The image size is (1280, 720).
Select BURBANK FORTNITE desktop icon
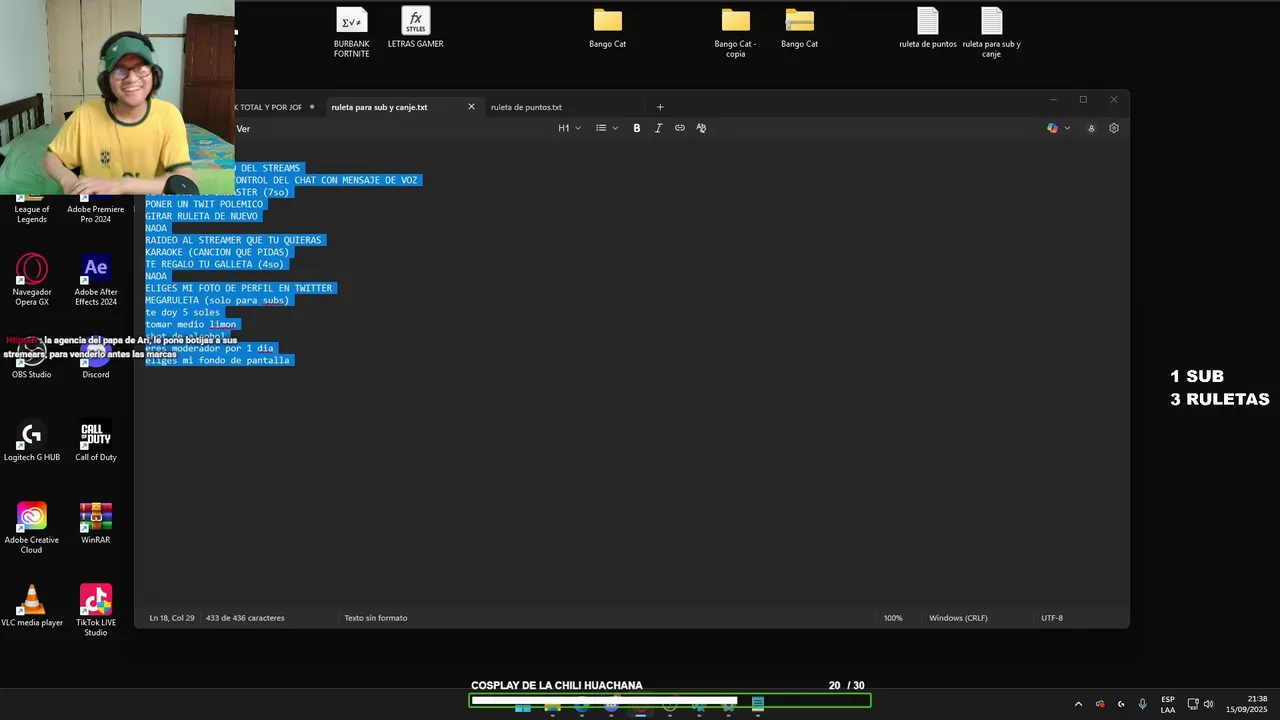pos(352,33)
